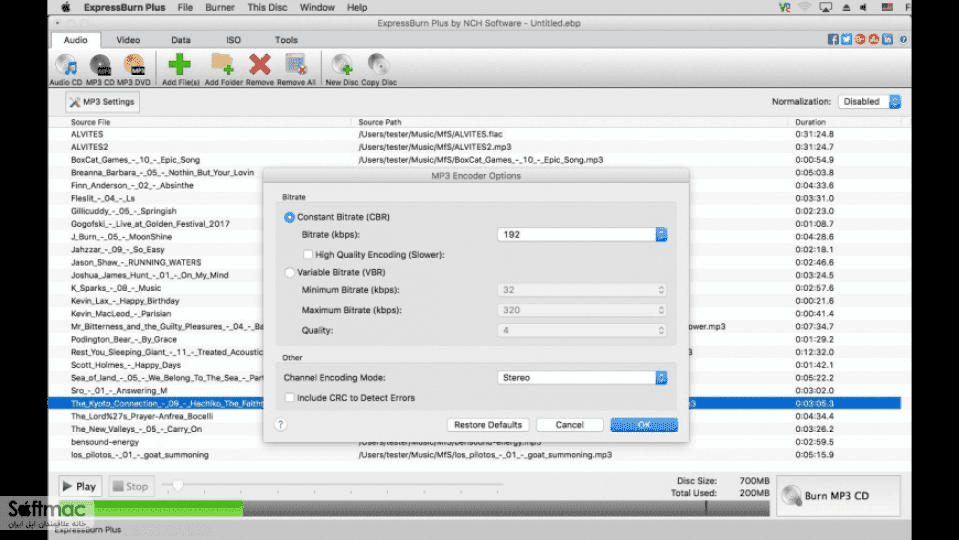Click the playback position slider handle

(178, 486)
